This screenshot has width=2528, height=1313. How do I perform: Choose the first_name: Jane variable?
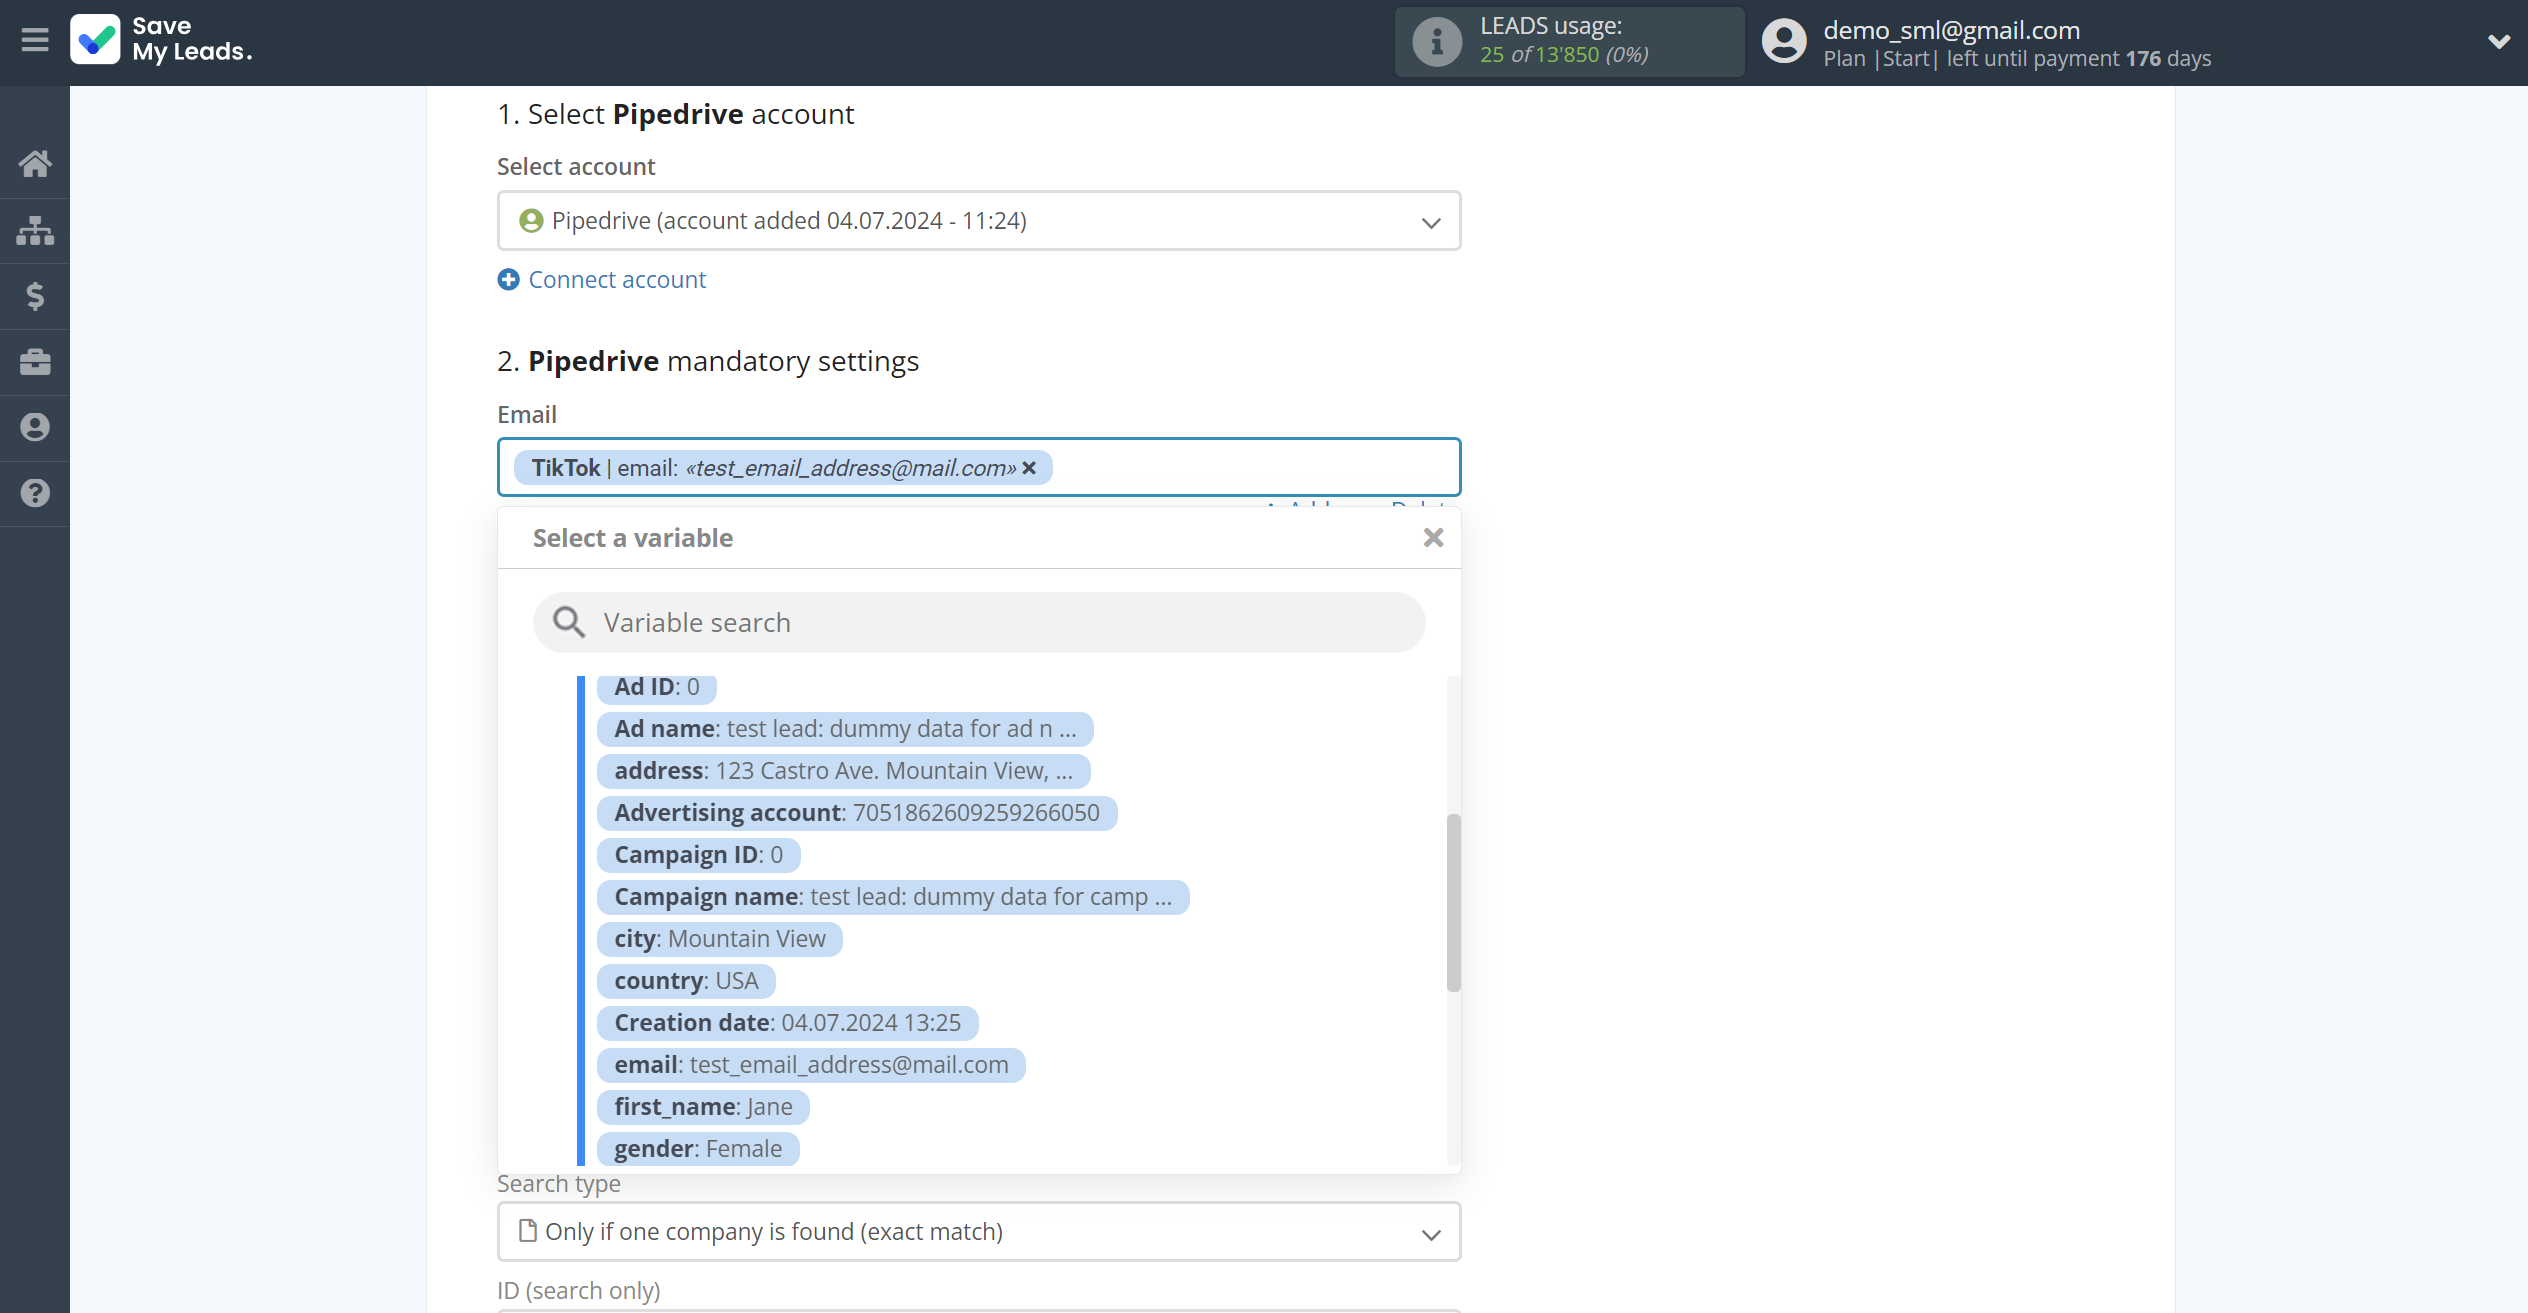pos(703,1107)
